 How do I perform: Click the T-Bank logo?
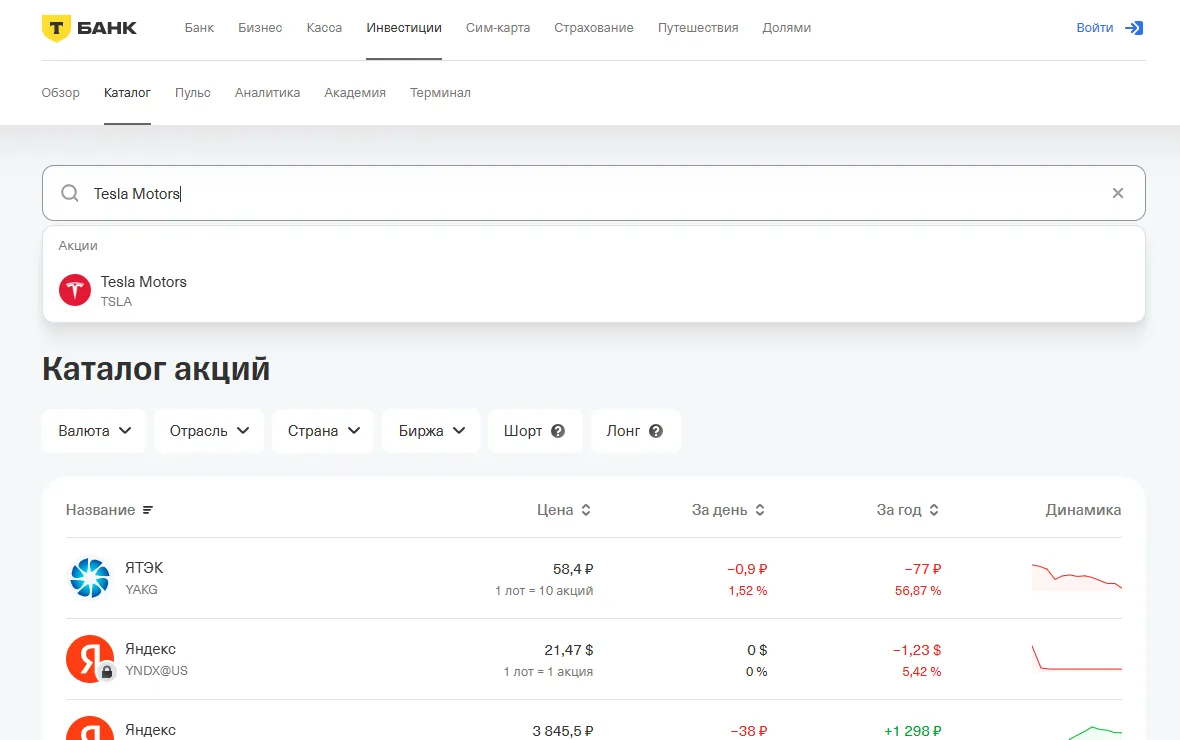89,28
